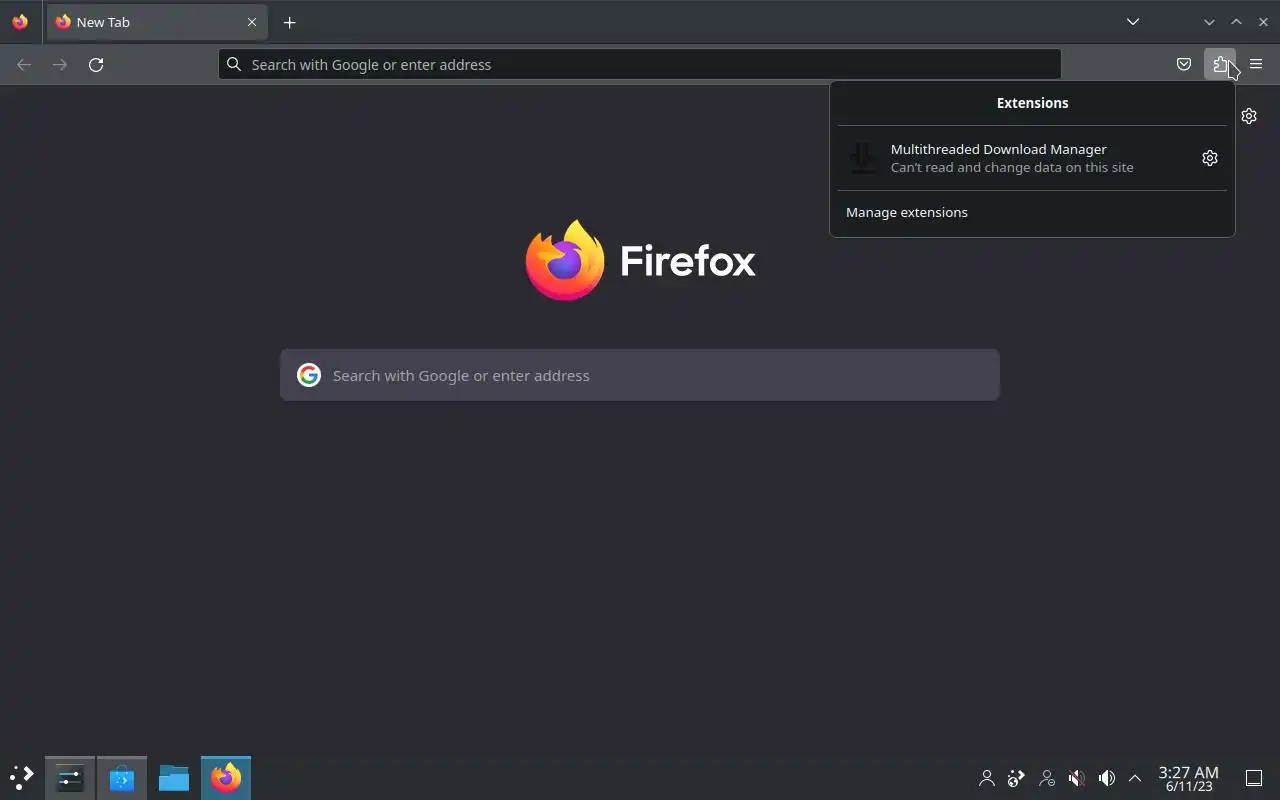Minimize the Firefox window
Screen dimensions: 1280x800
[1209, 22]
